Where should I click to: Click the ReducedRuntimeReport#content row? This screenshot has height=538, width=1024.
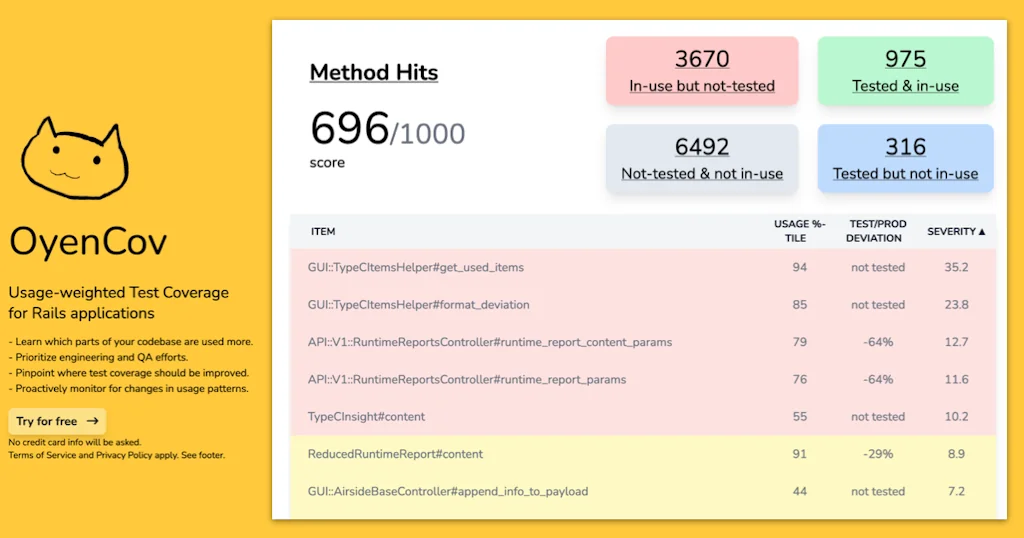click(x=395, y=454)
